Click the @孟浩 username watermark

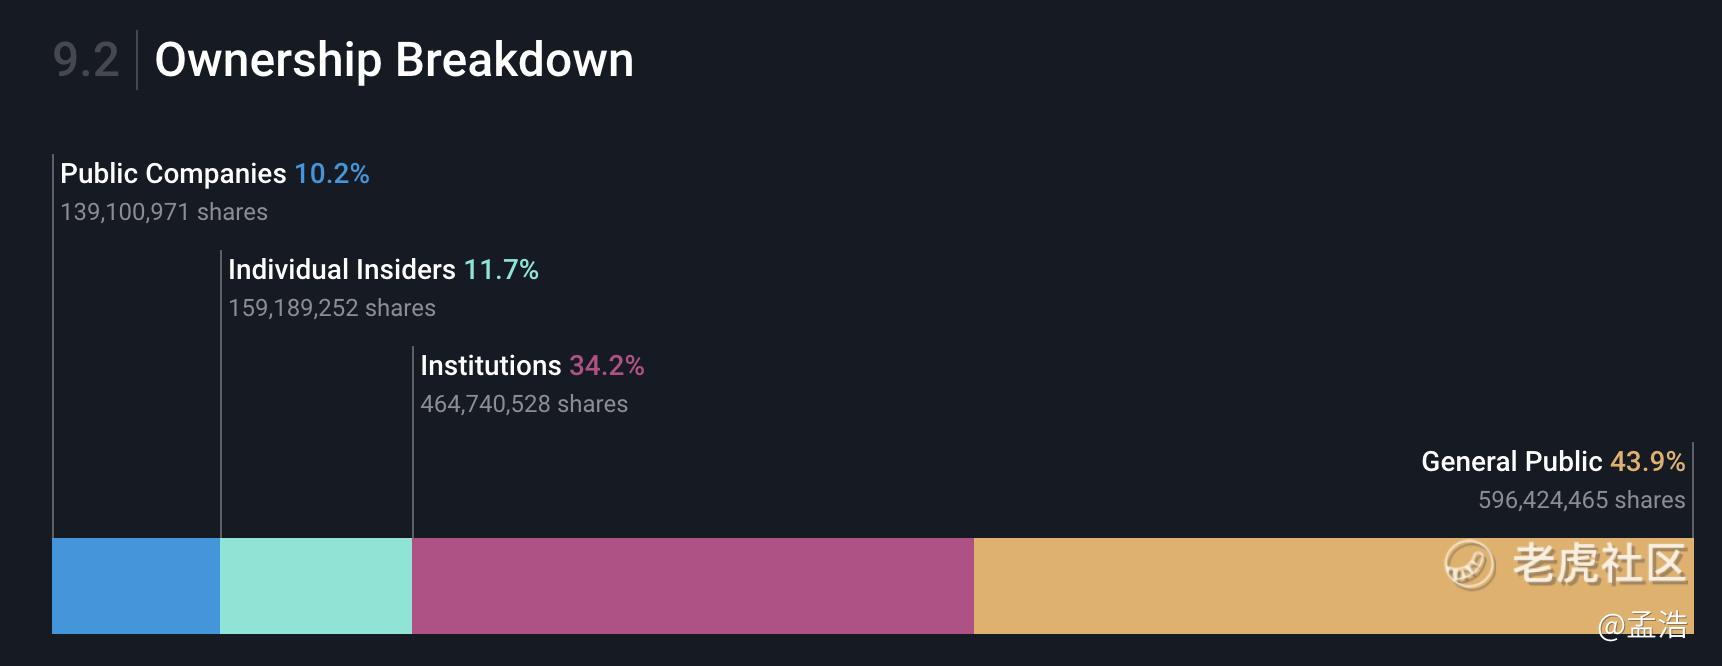pos(1642,625)
